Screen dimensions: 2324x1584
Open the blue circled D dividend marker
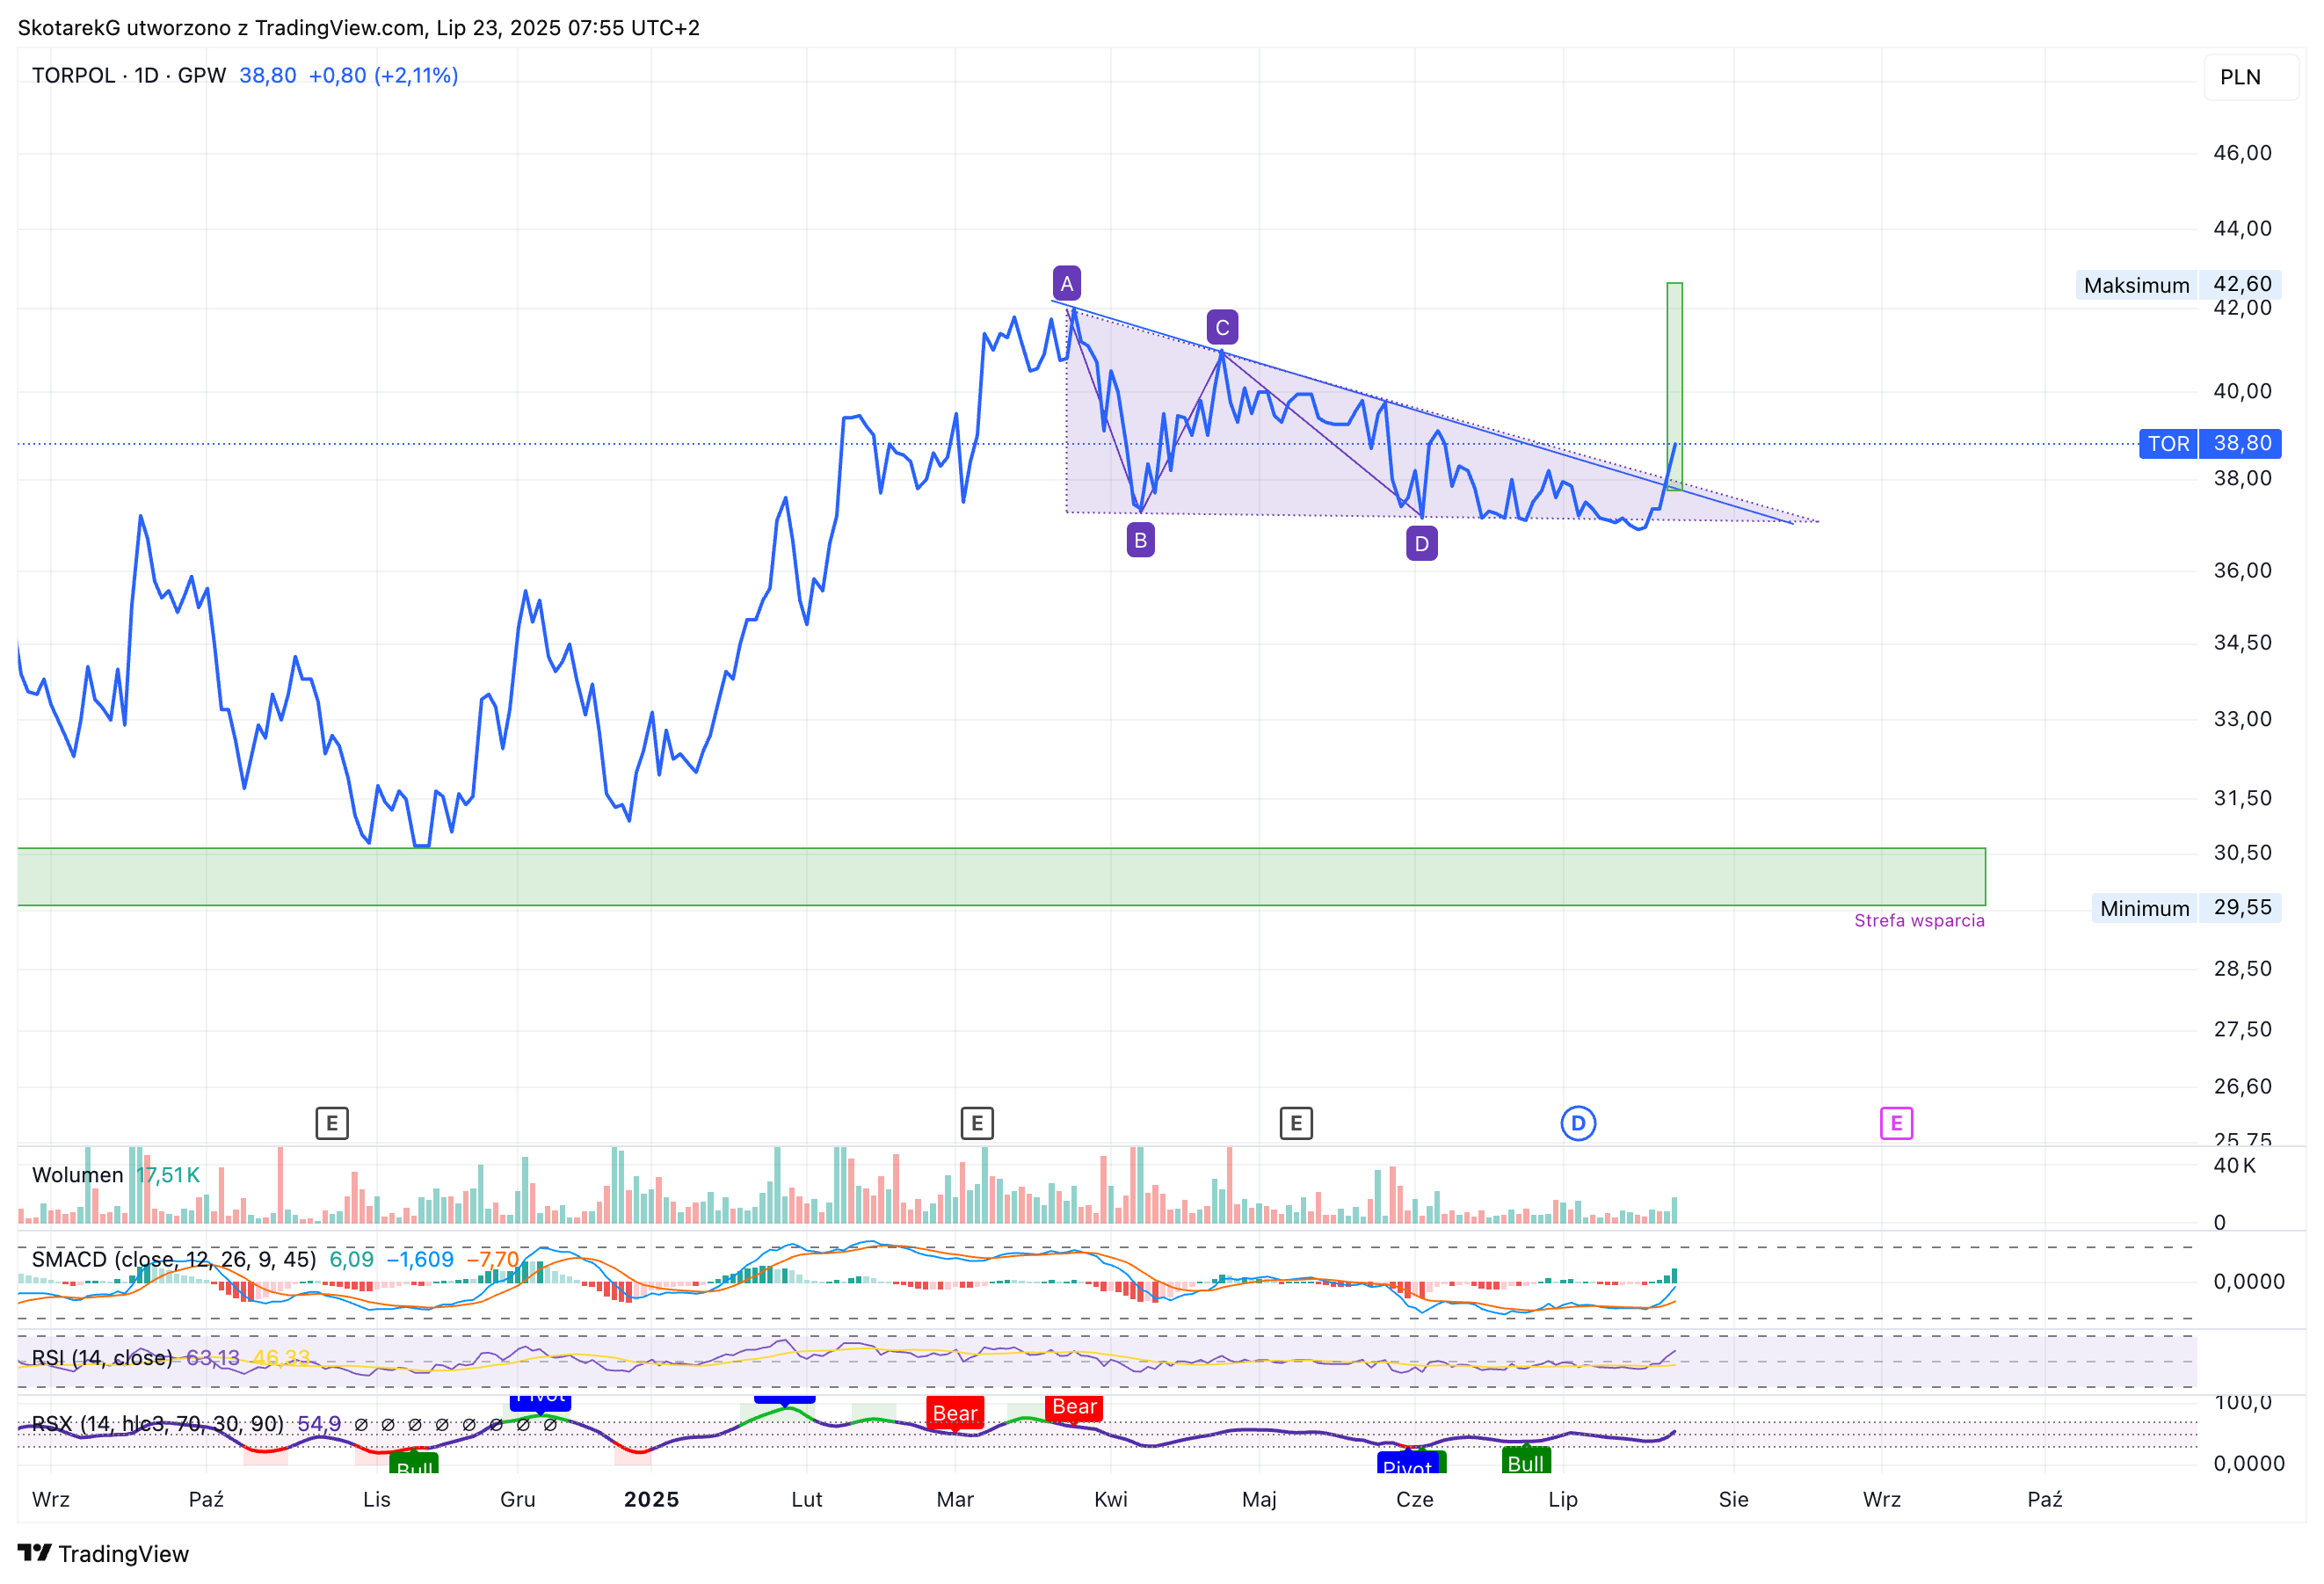click(x=1578, y=1123)
